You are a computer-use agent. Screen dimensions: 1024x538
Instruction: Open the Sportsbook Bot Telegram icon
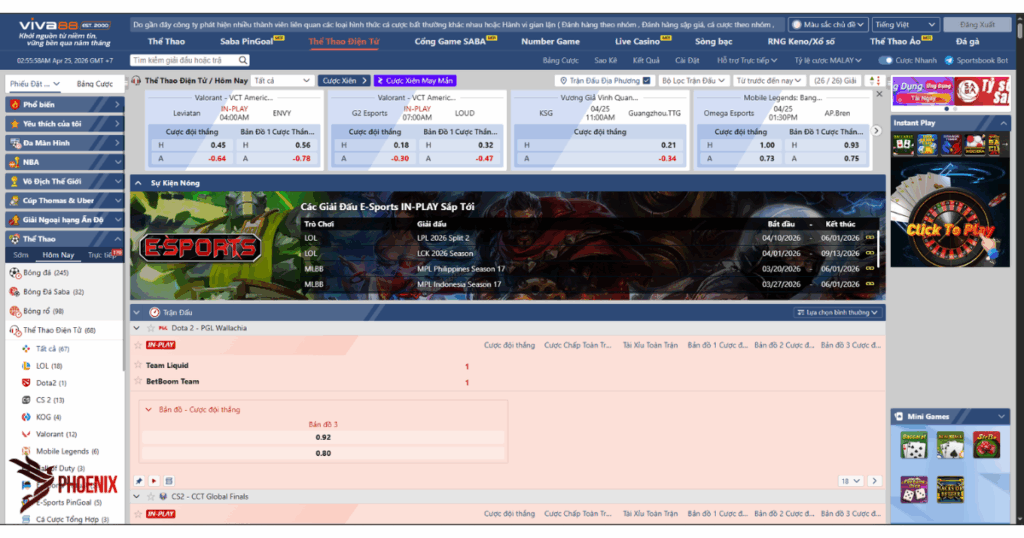949,60
